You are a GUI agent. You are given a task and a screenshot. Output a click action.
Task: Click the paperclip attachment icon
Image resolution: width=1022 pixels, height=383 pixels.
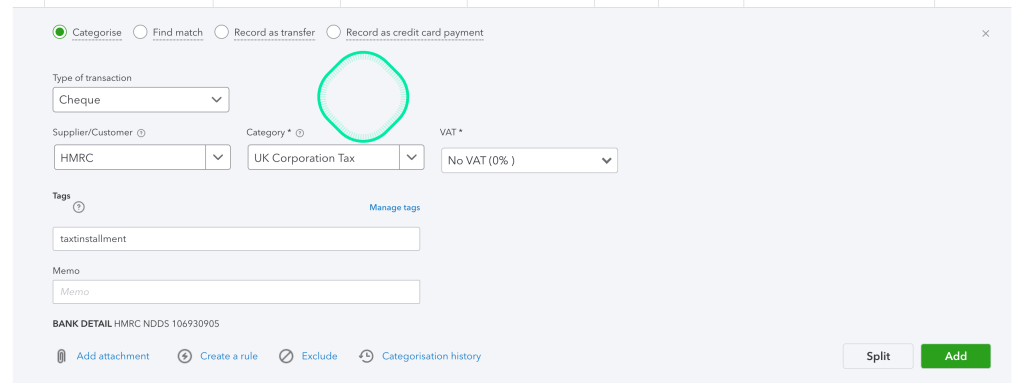(61, 356)
